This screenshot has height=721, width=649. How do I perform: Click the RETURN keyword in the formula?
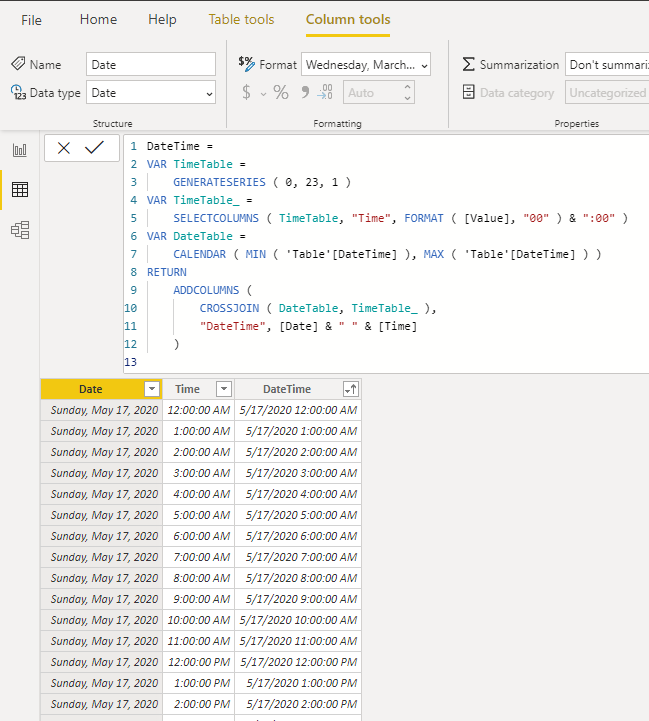[167, 272]
